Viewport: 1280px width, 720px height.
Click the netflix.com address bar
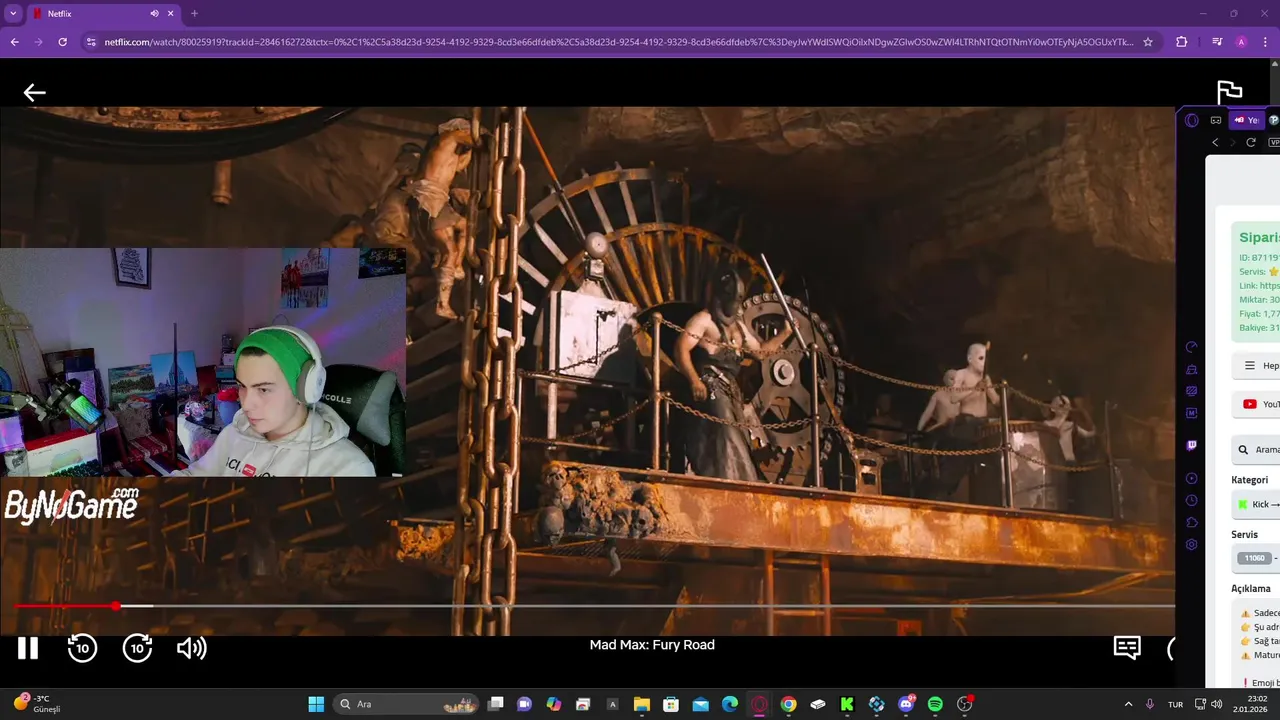point(618,42)
